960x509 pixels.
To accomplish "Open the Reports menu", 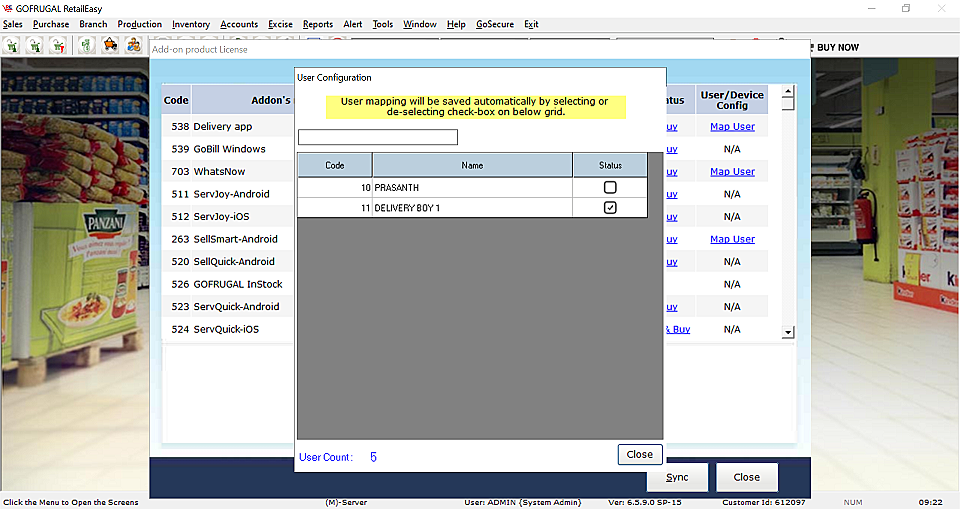I will 318,24.
